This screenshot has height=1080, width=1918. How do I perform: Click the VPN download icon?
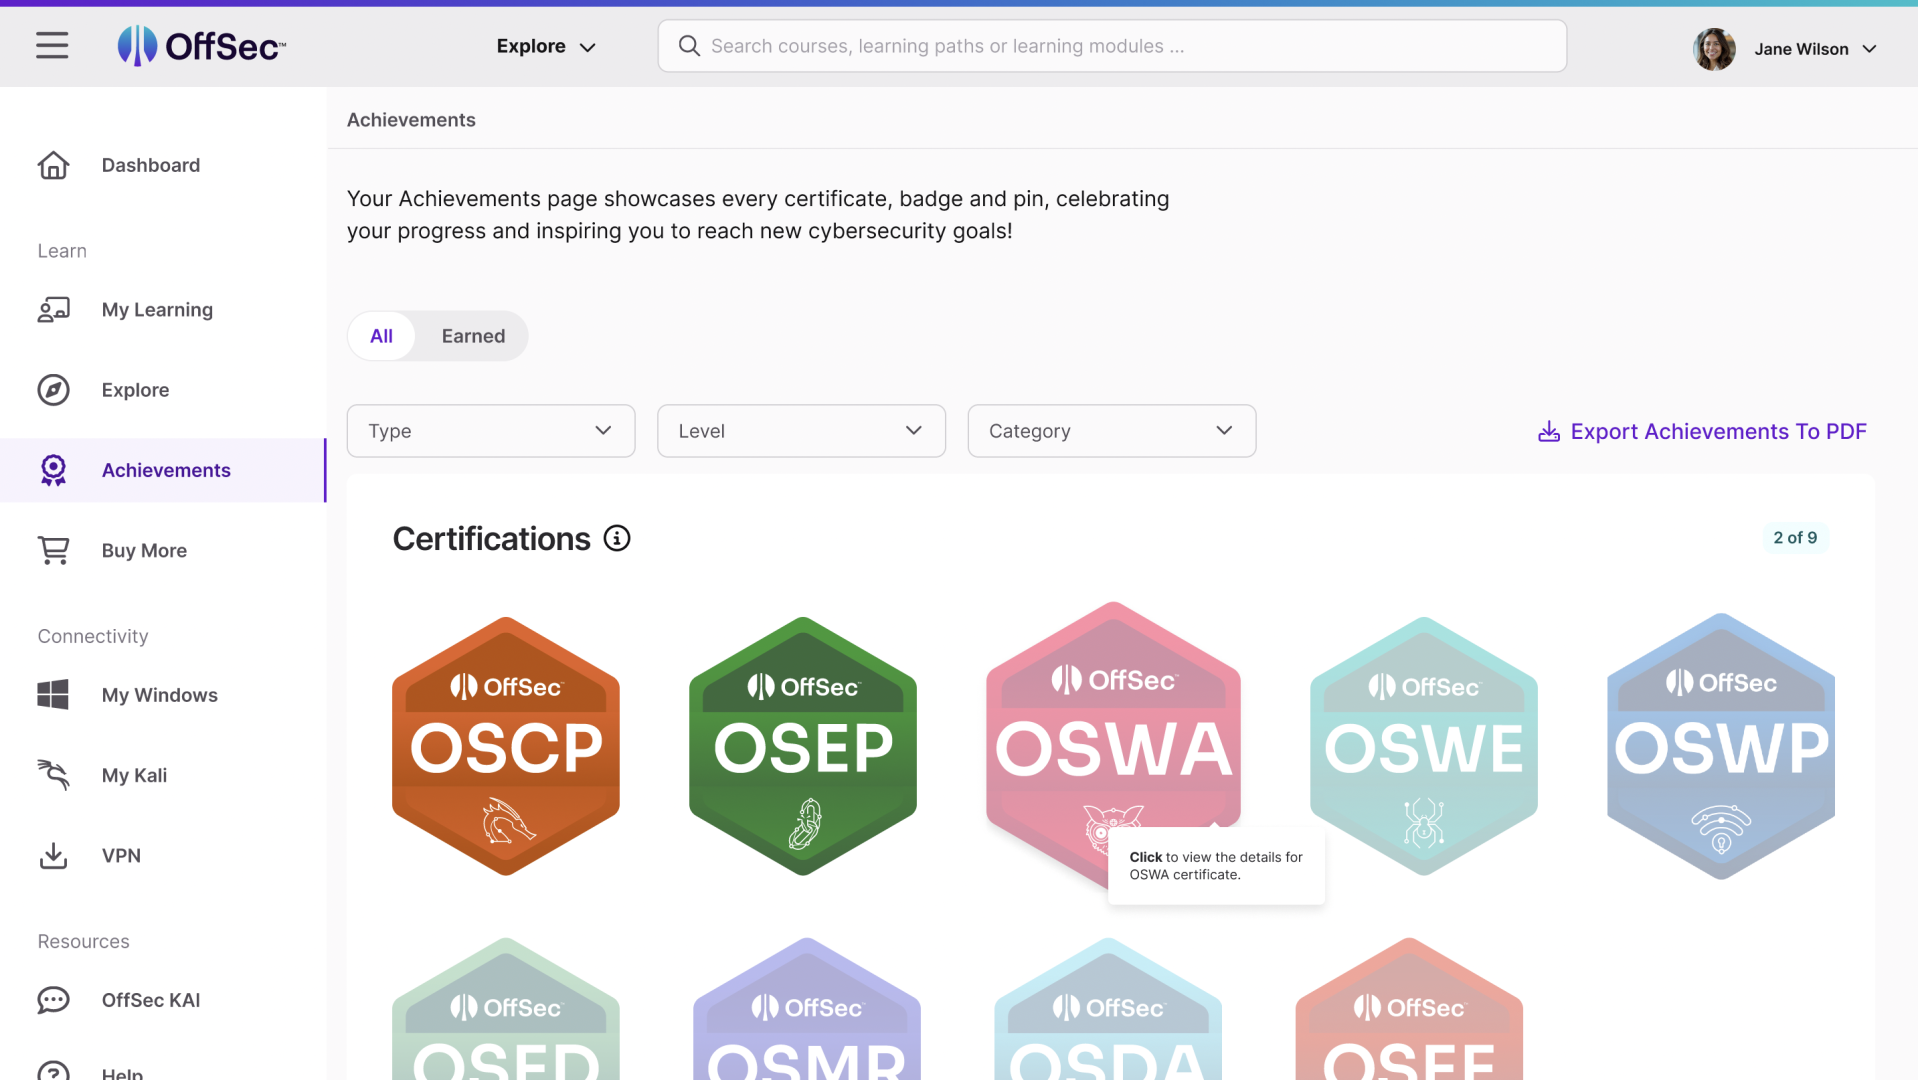pyautogui.click(x=53, y=856)
